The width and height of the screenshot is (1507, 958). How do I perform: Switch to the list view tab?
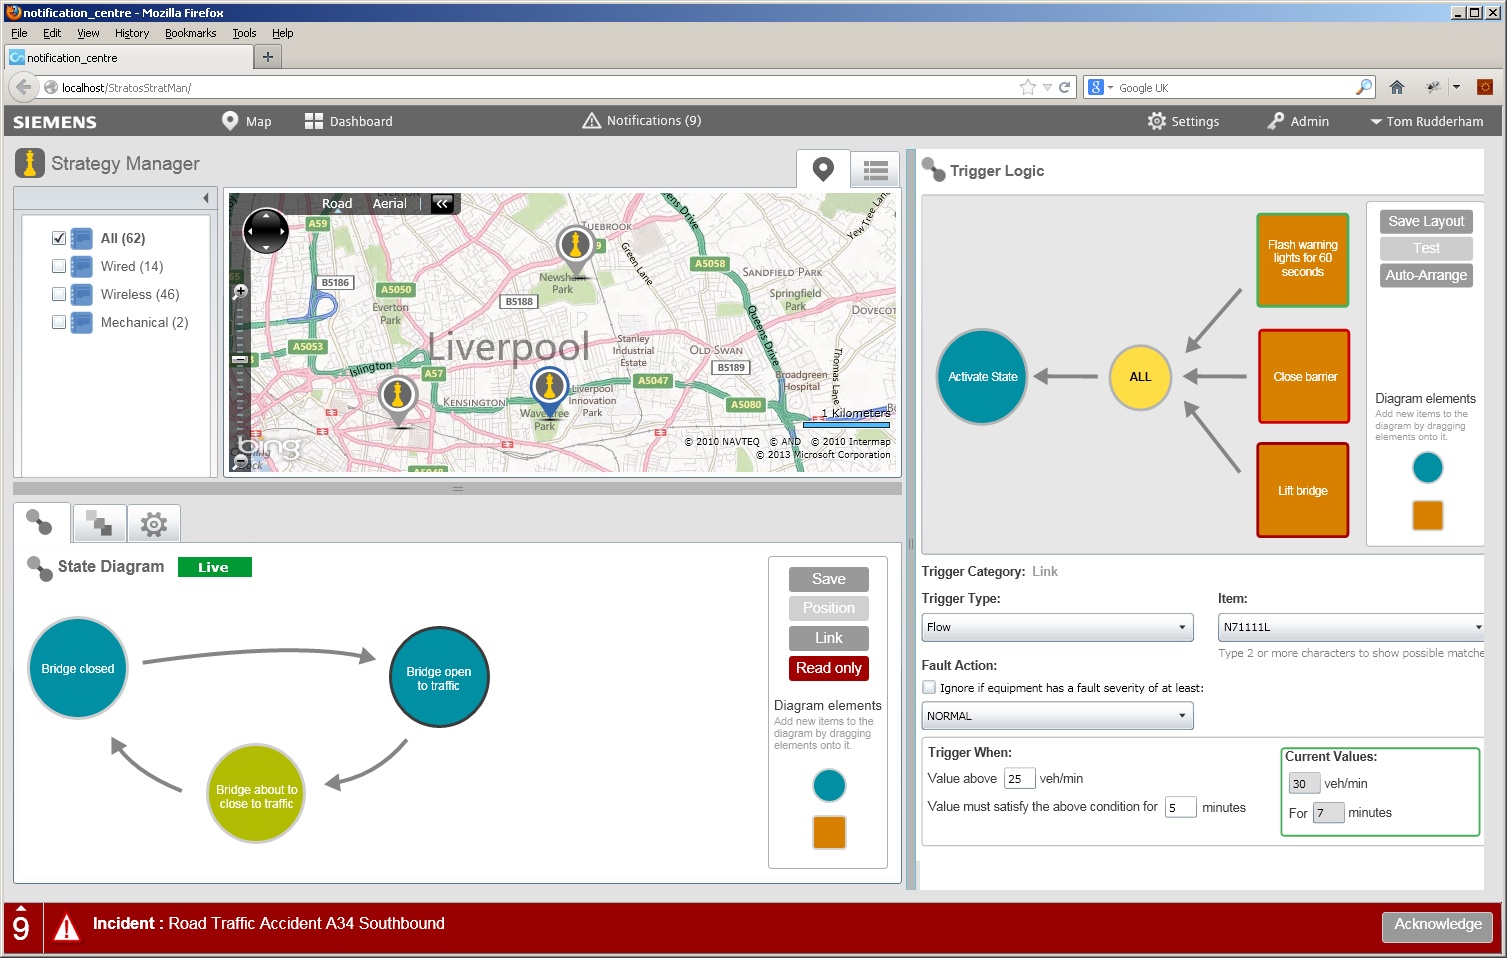point(875,170)
